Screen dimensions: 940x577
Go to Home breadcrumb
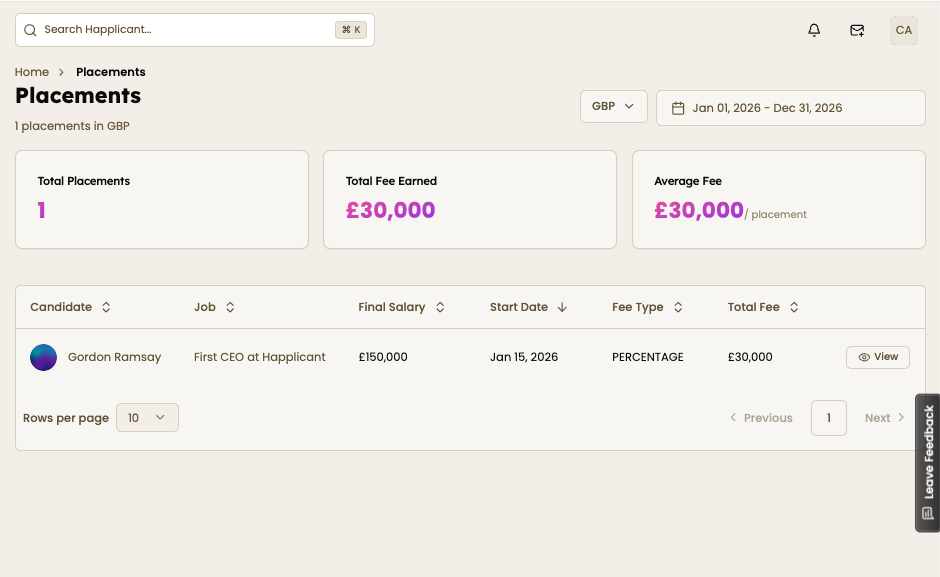tap(32, 72)
